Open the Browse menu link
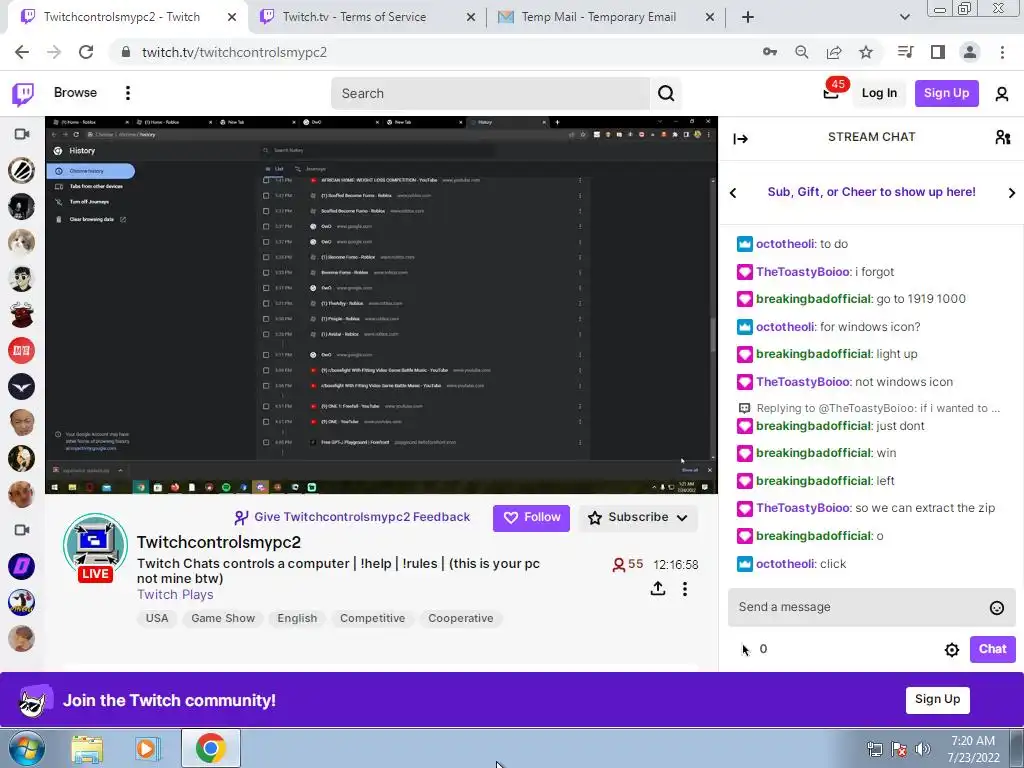1024x768 pixels. click(x=75, y=93)
